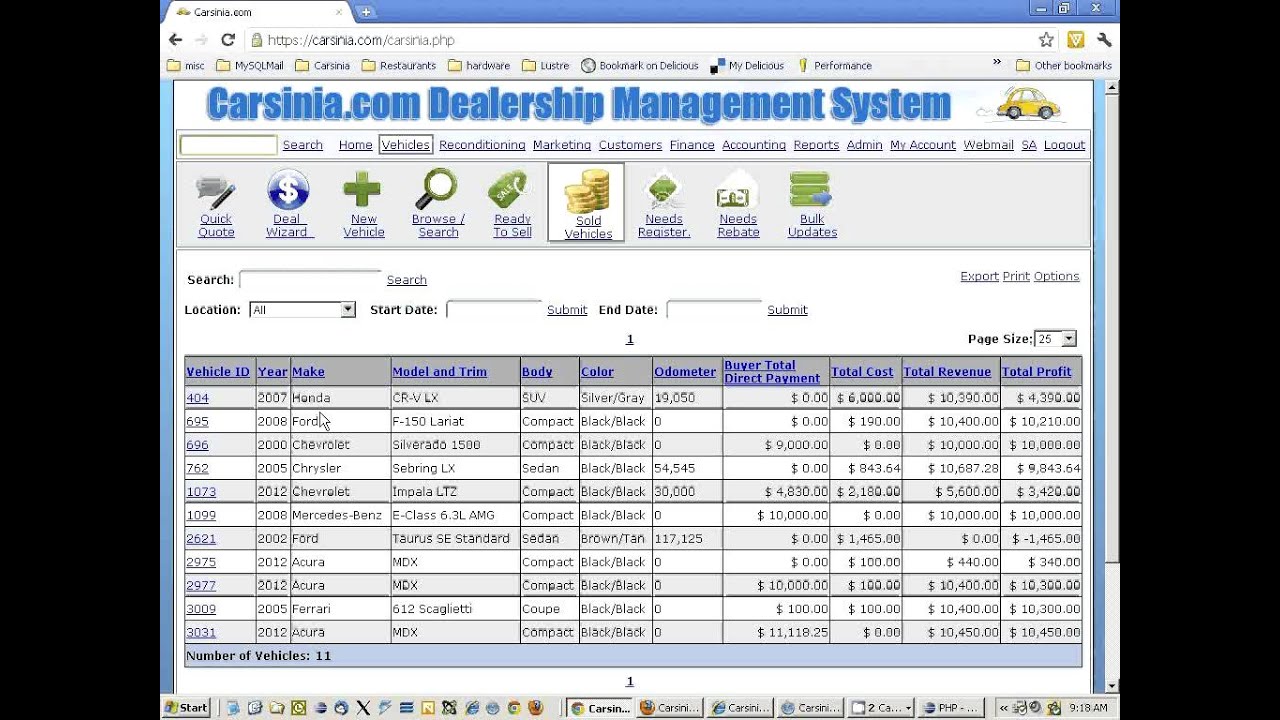Sort by Buyer Total Direct Payment header
This screenshot has height=720, width=1280.
[x=772, y=371]
